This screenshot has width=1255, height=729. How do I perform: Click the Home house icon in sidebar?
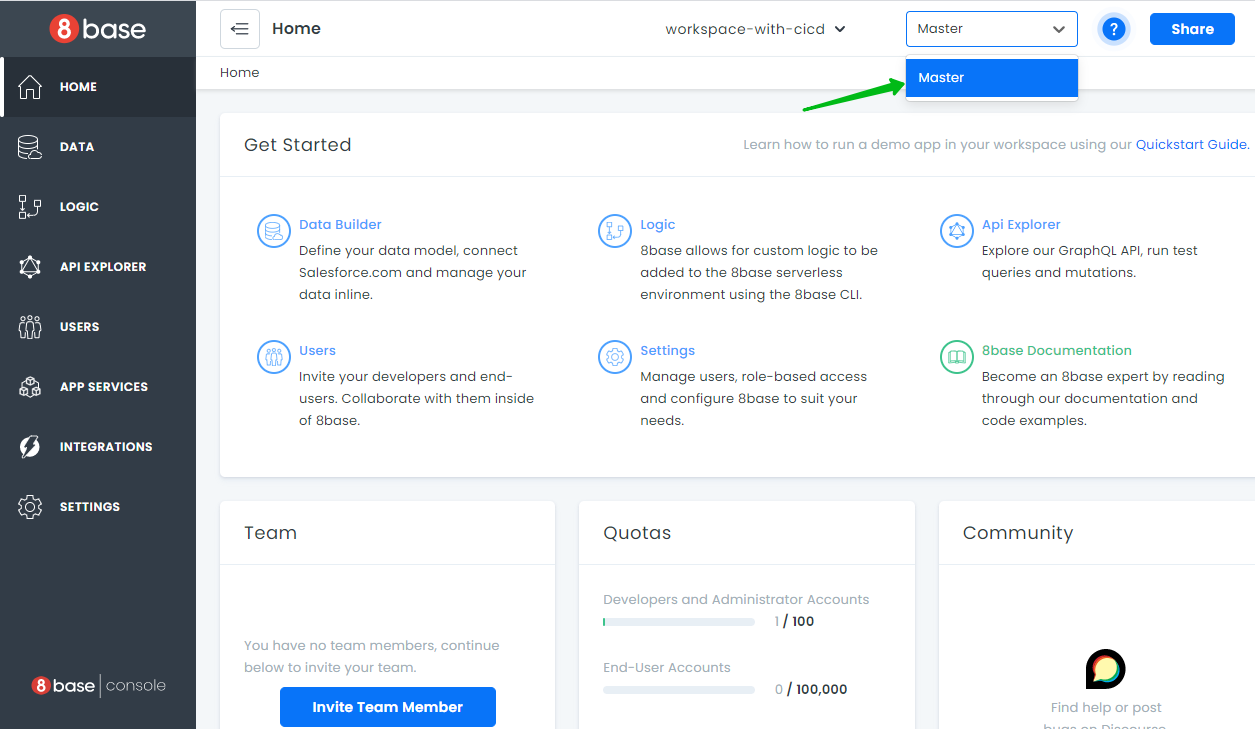(x=30, y=87)
